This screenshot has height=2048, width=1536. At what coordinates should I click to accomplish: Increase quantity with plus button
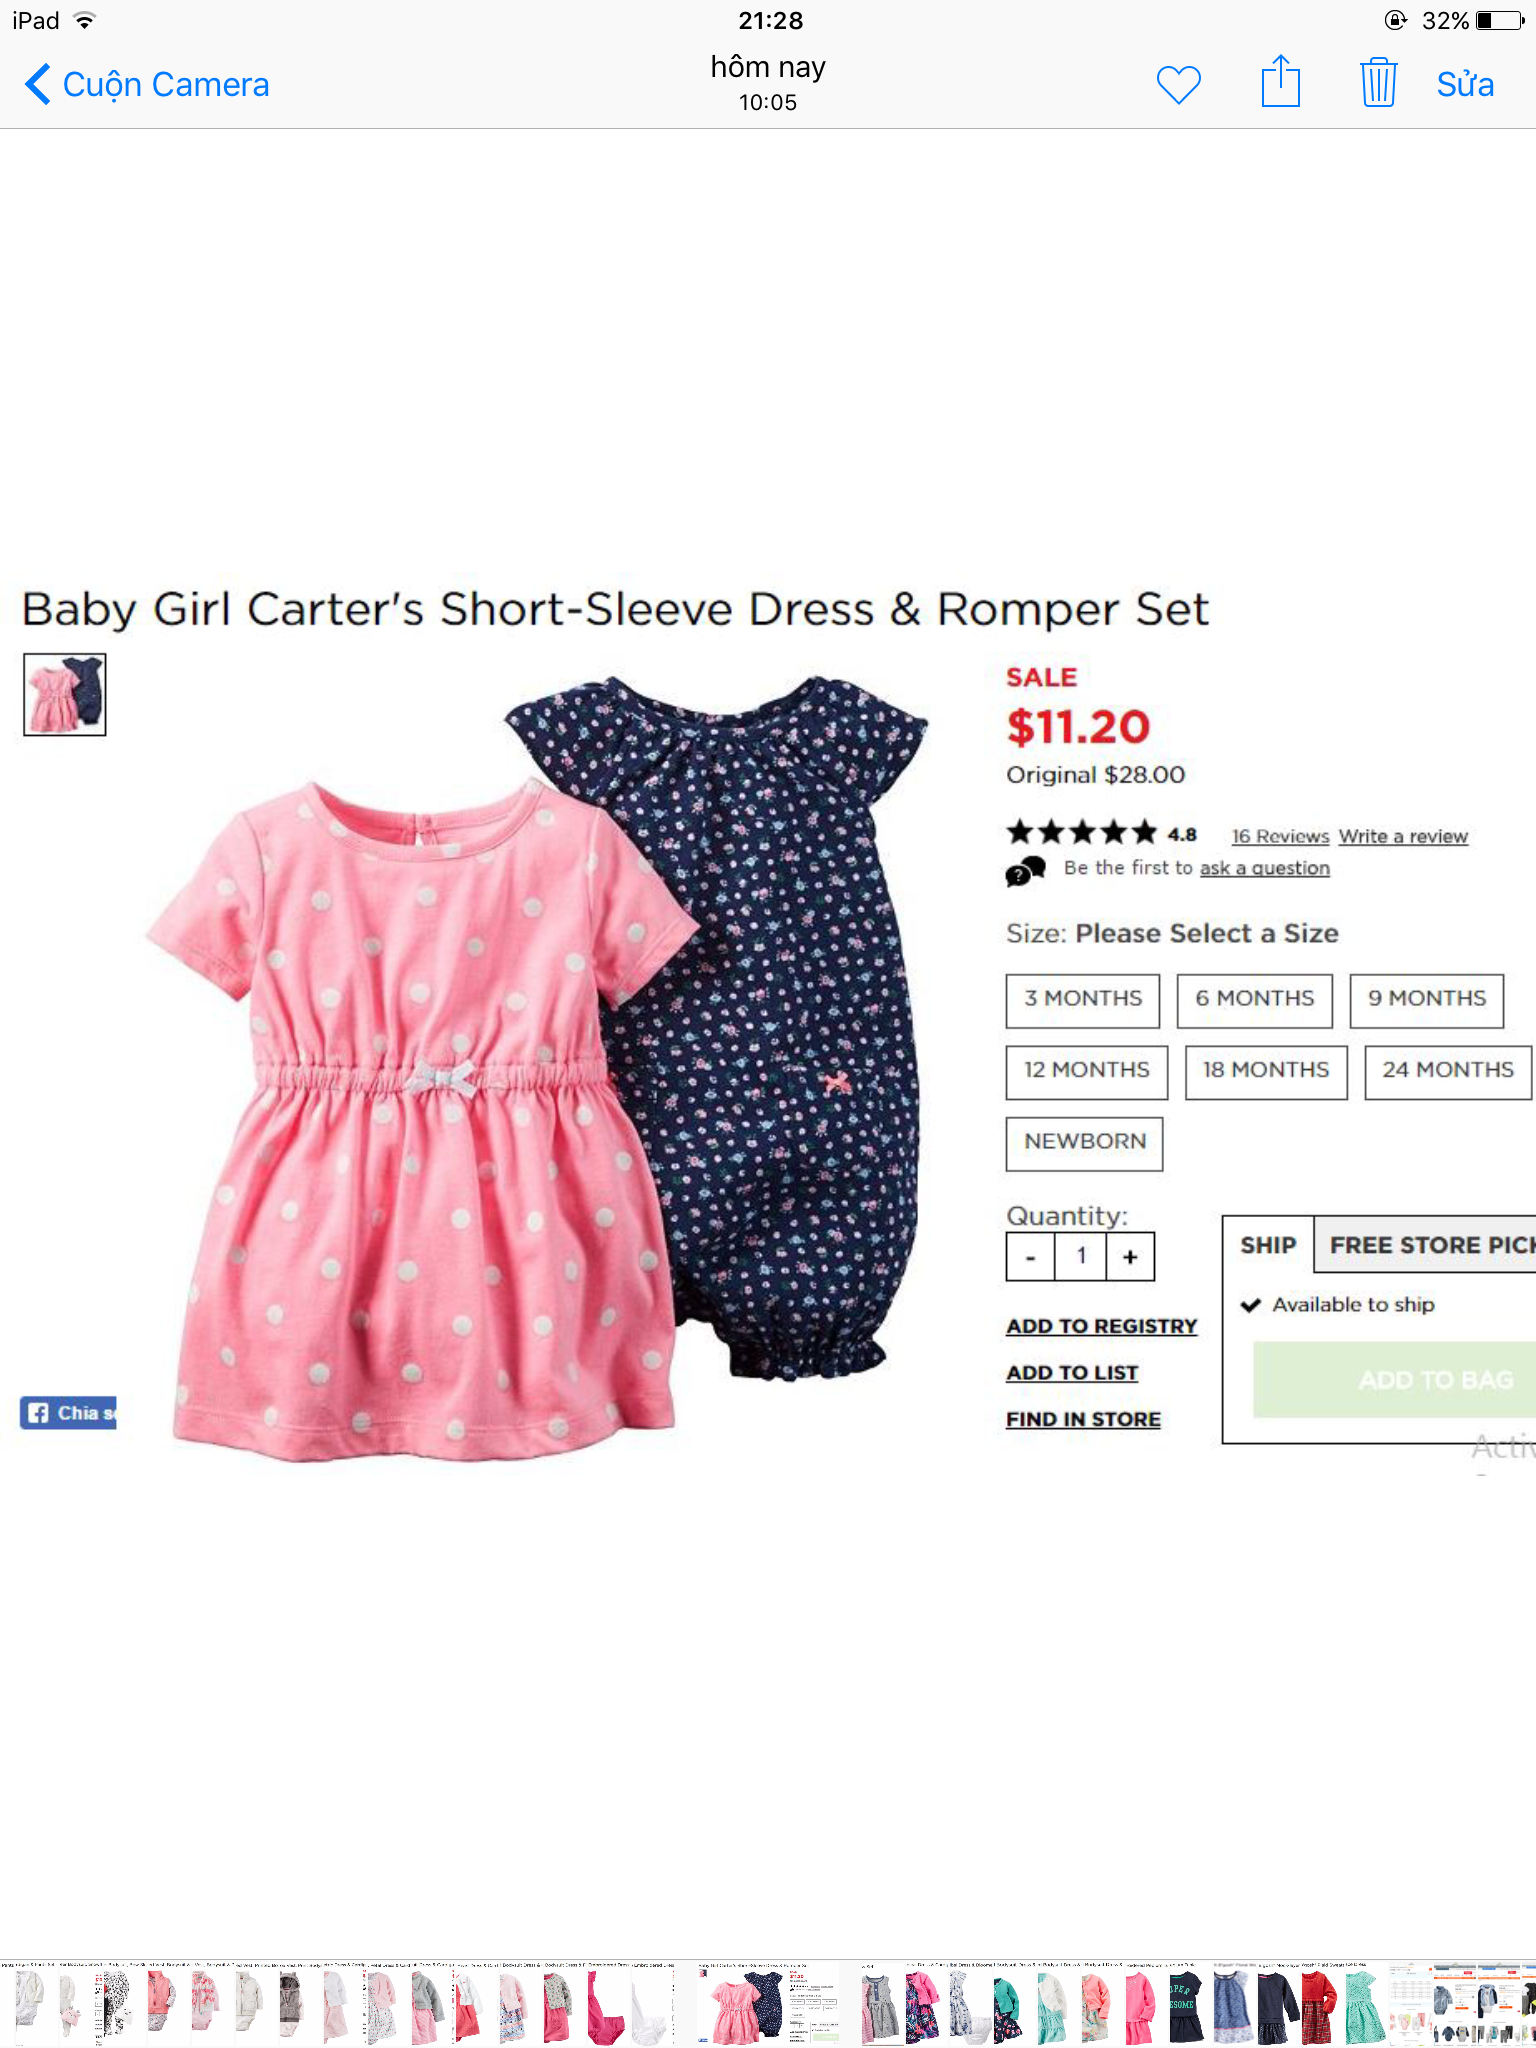point(1130,1257)
